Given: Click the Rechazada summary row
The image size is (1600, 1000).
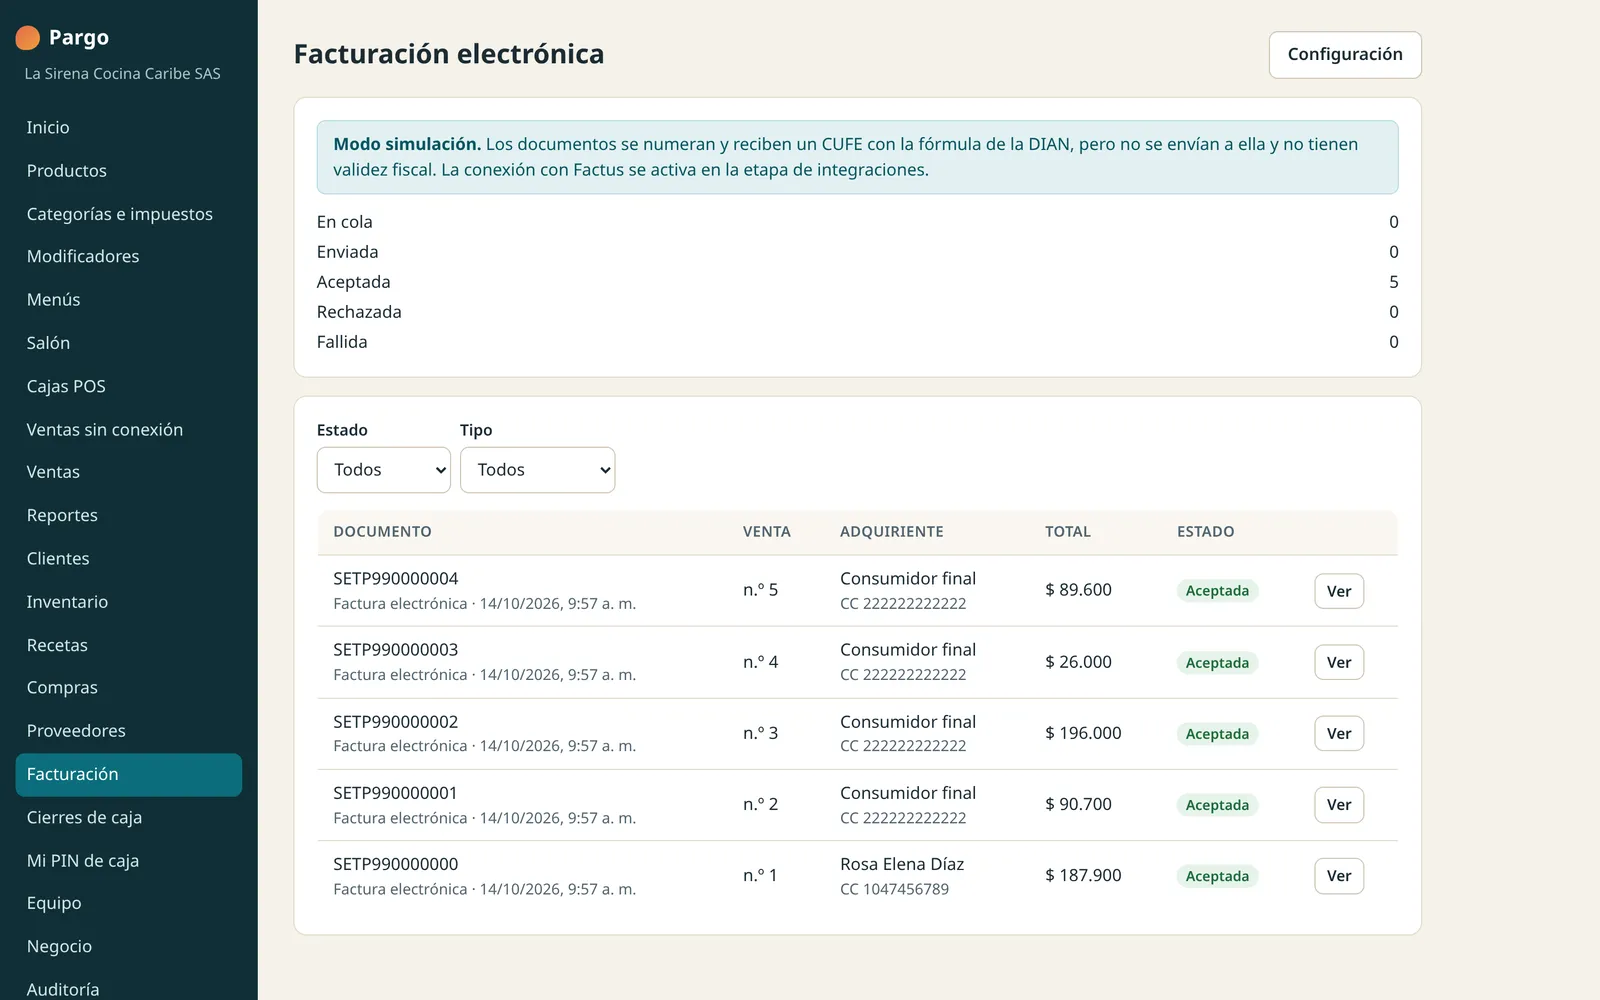Looking at the screenshot, I should tap(858, 312).
